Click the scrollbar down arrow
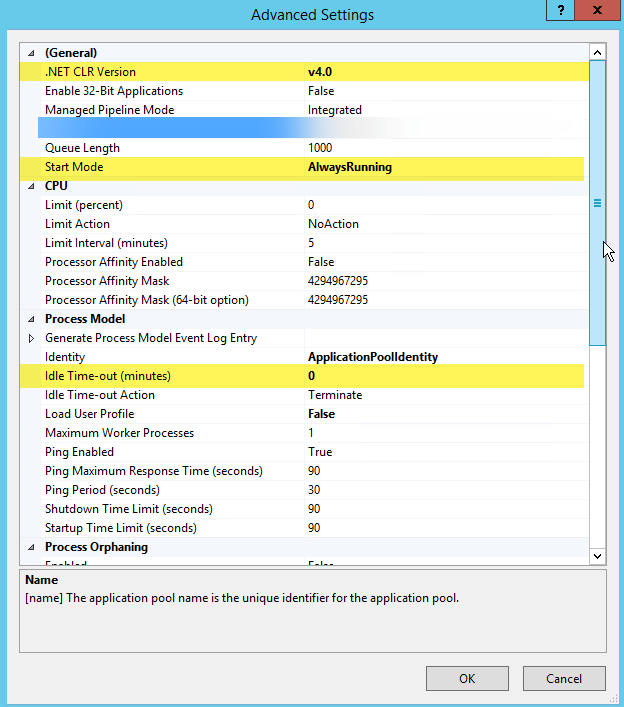Image resolution: width=624 pixels, height=707 pixels. click(597, 556)
